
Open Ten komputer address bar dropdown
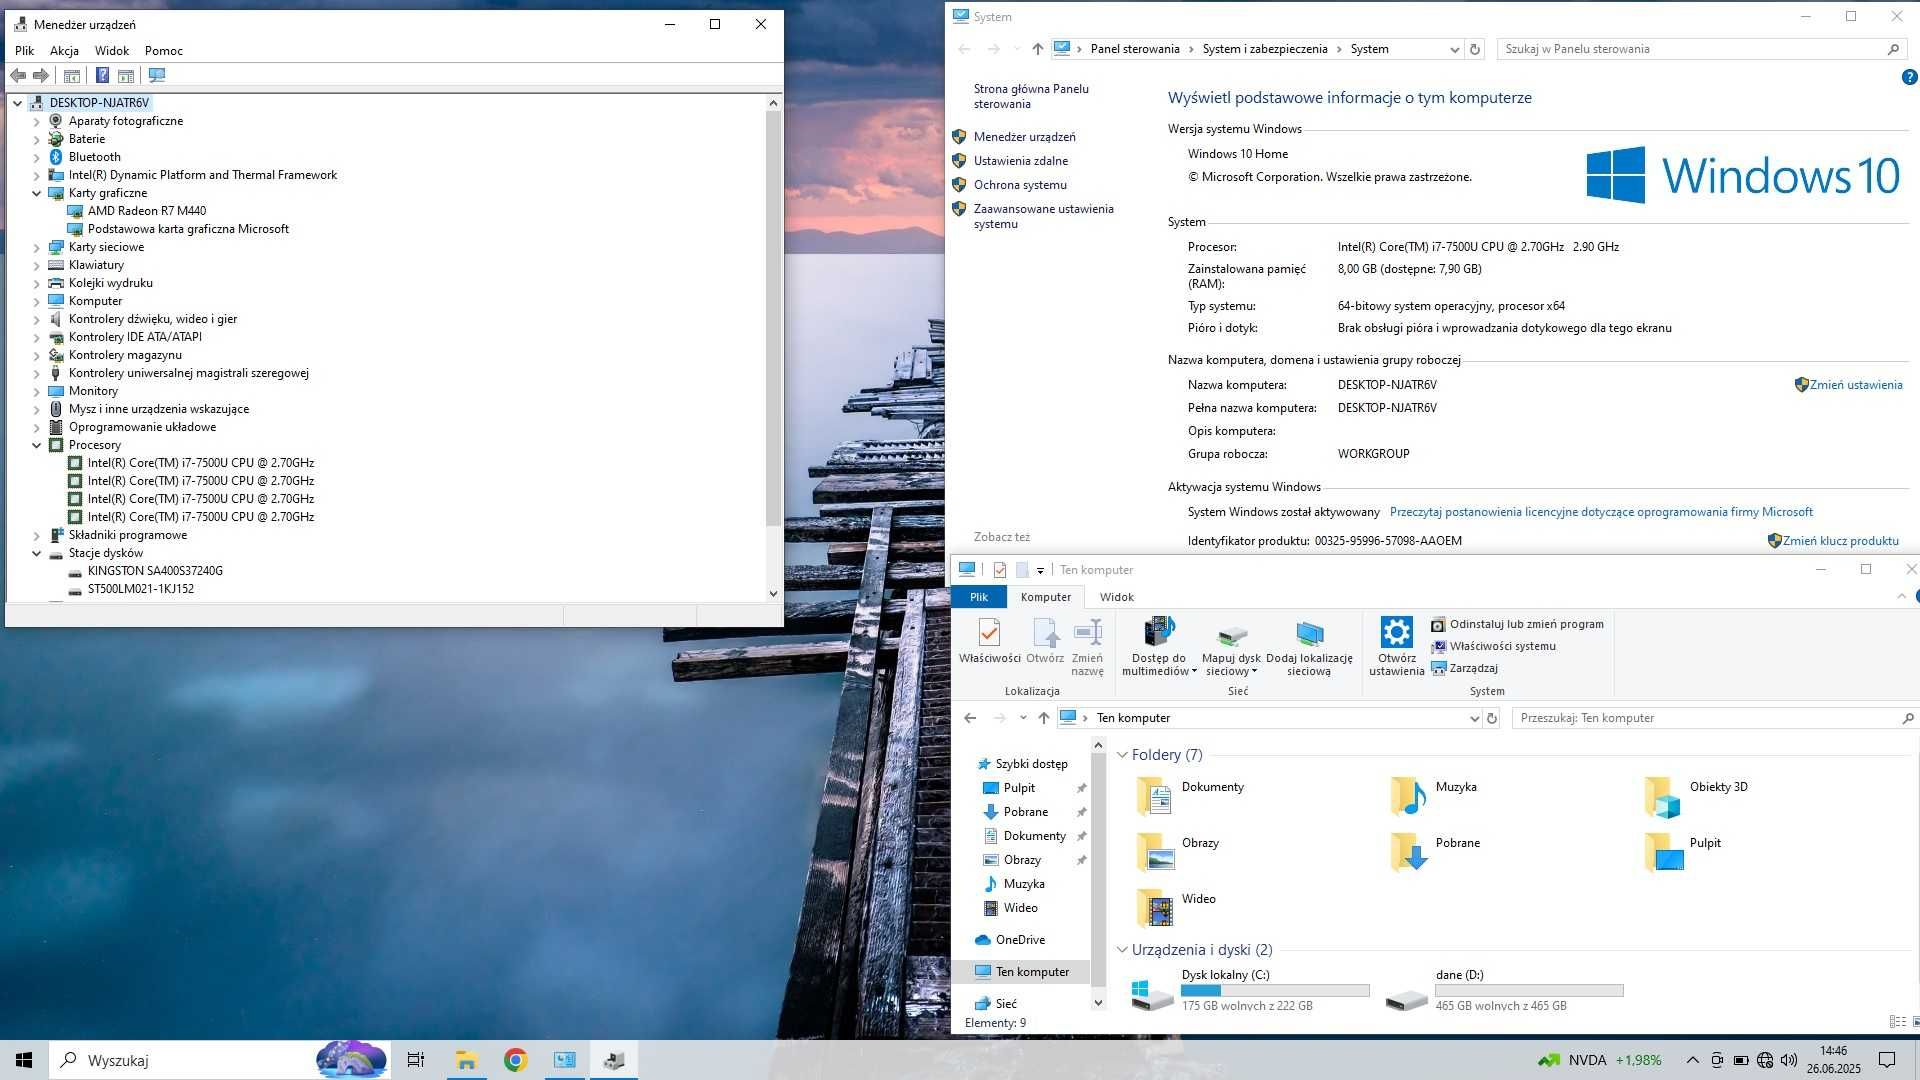[1474, 718]
